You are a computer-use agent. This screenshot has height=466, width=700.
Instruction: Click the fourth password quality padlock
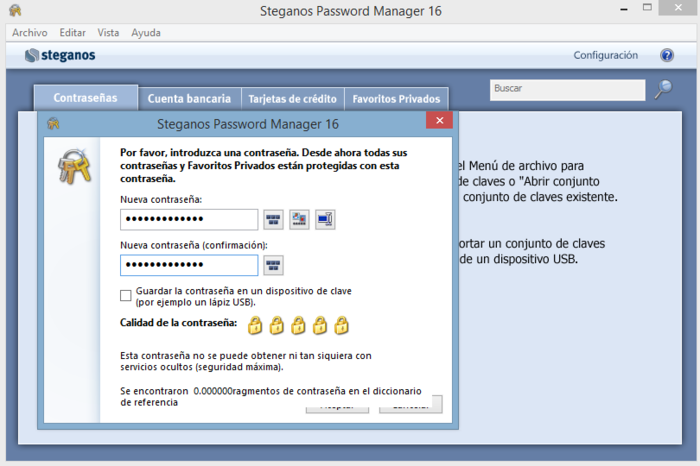[x=320, y=325]
